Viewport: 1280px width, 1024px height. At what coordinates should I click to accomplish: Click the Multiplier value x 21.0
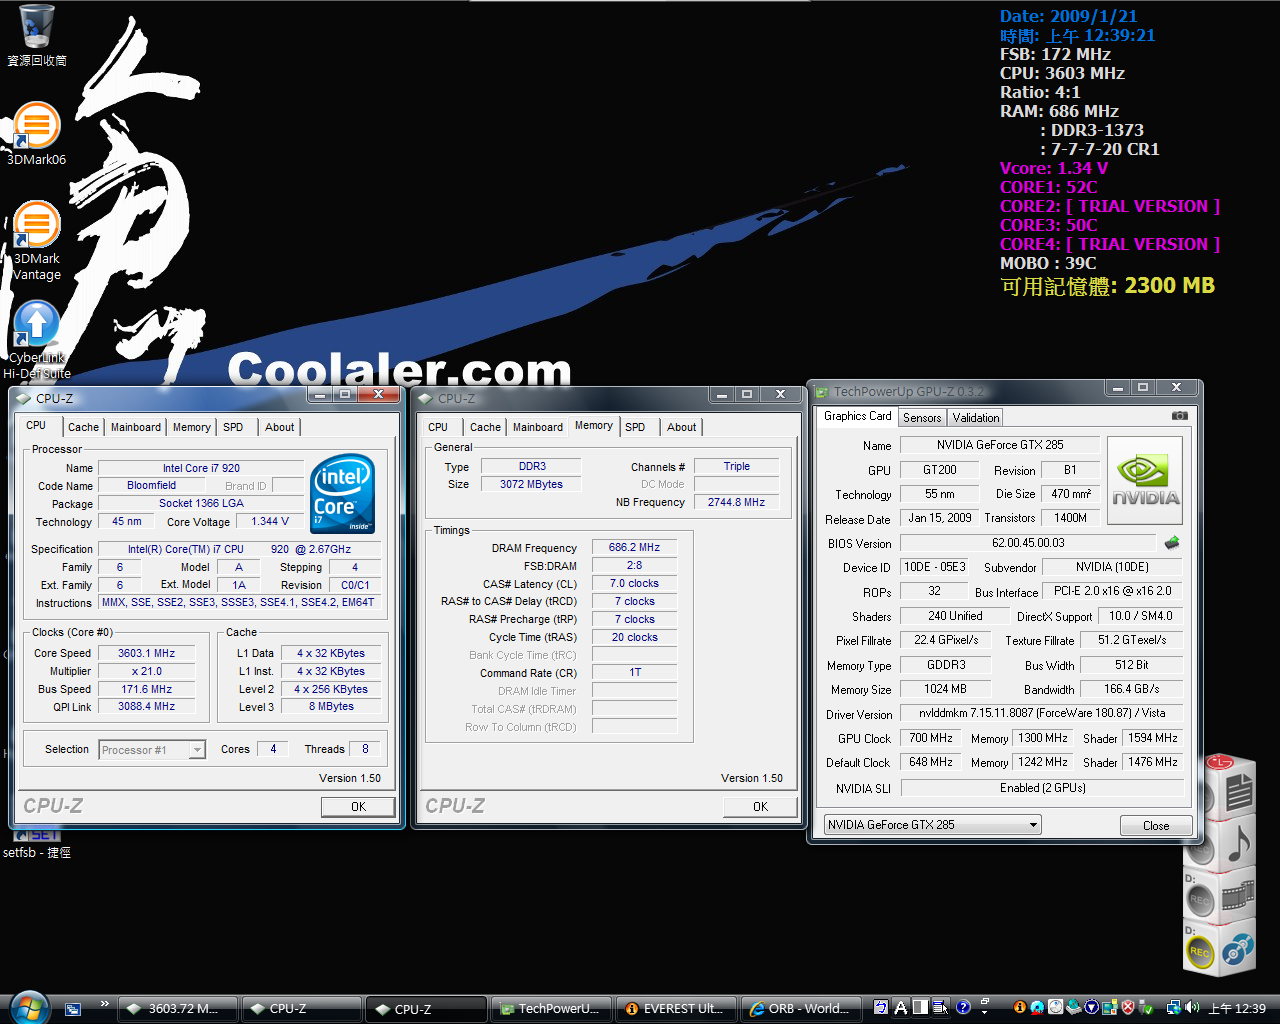[x=146, y=671]
